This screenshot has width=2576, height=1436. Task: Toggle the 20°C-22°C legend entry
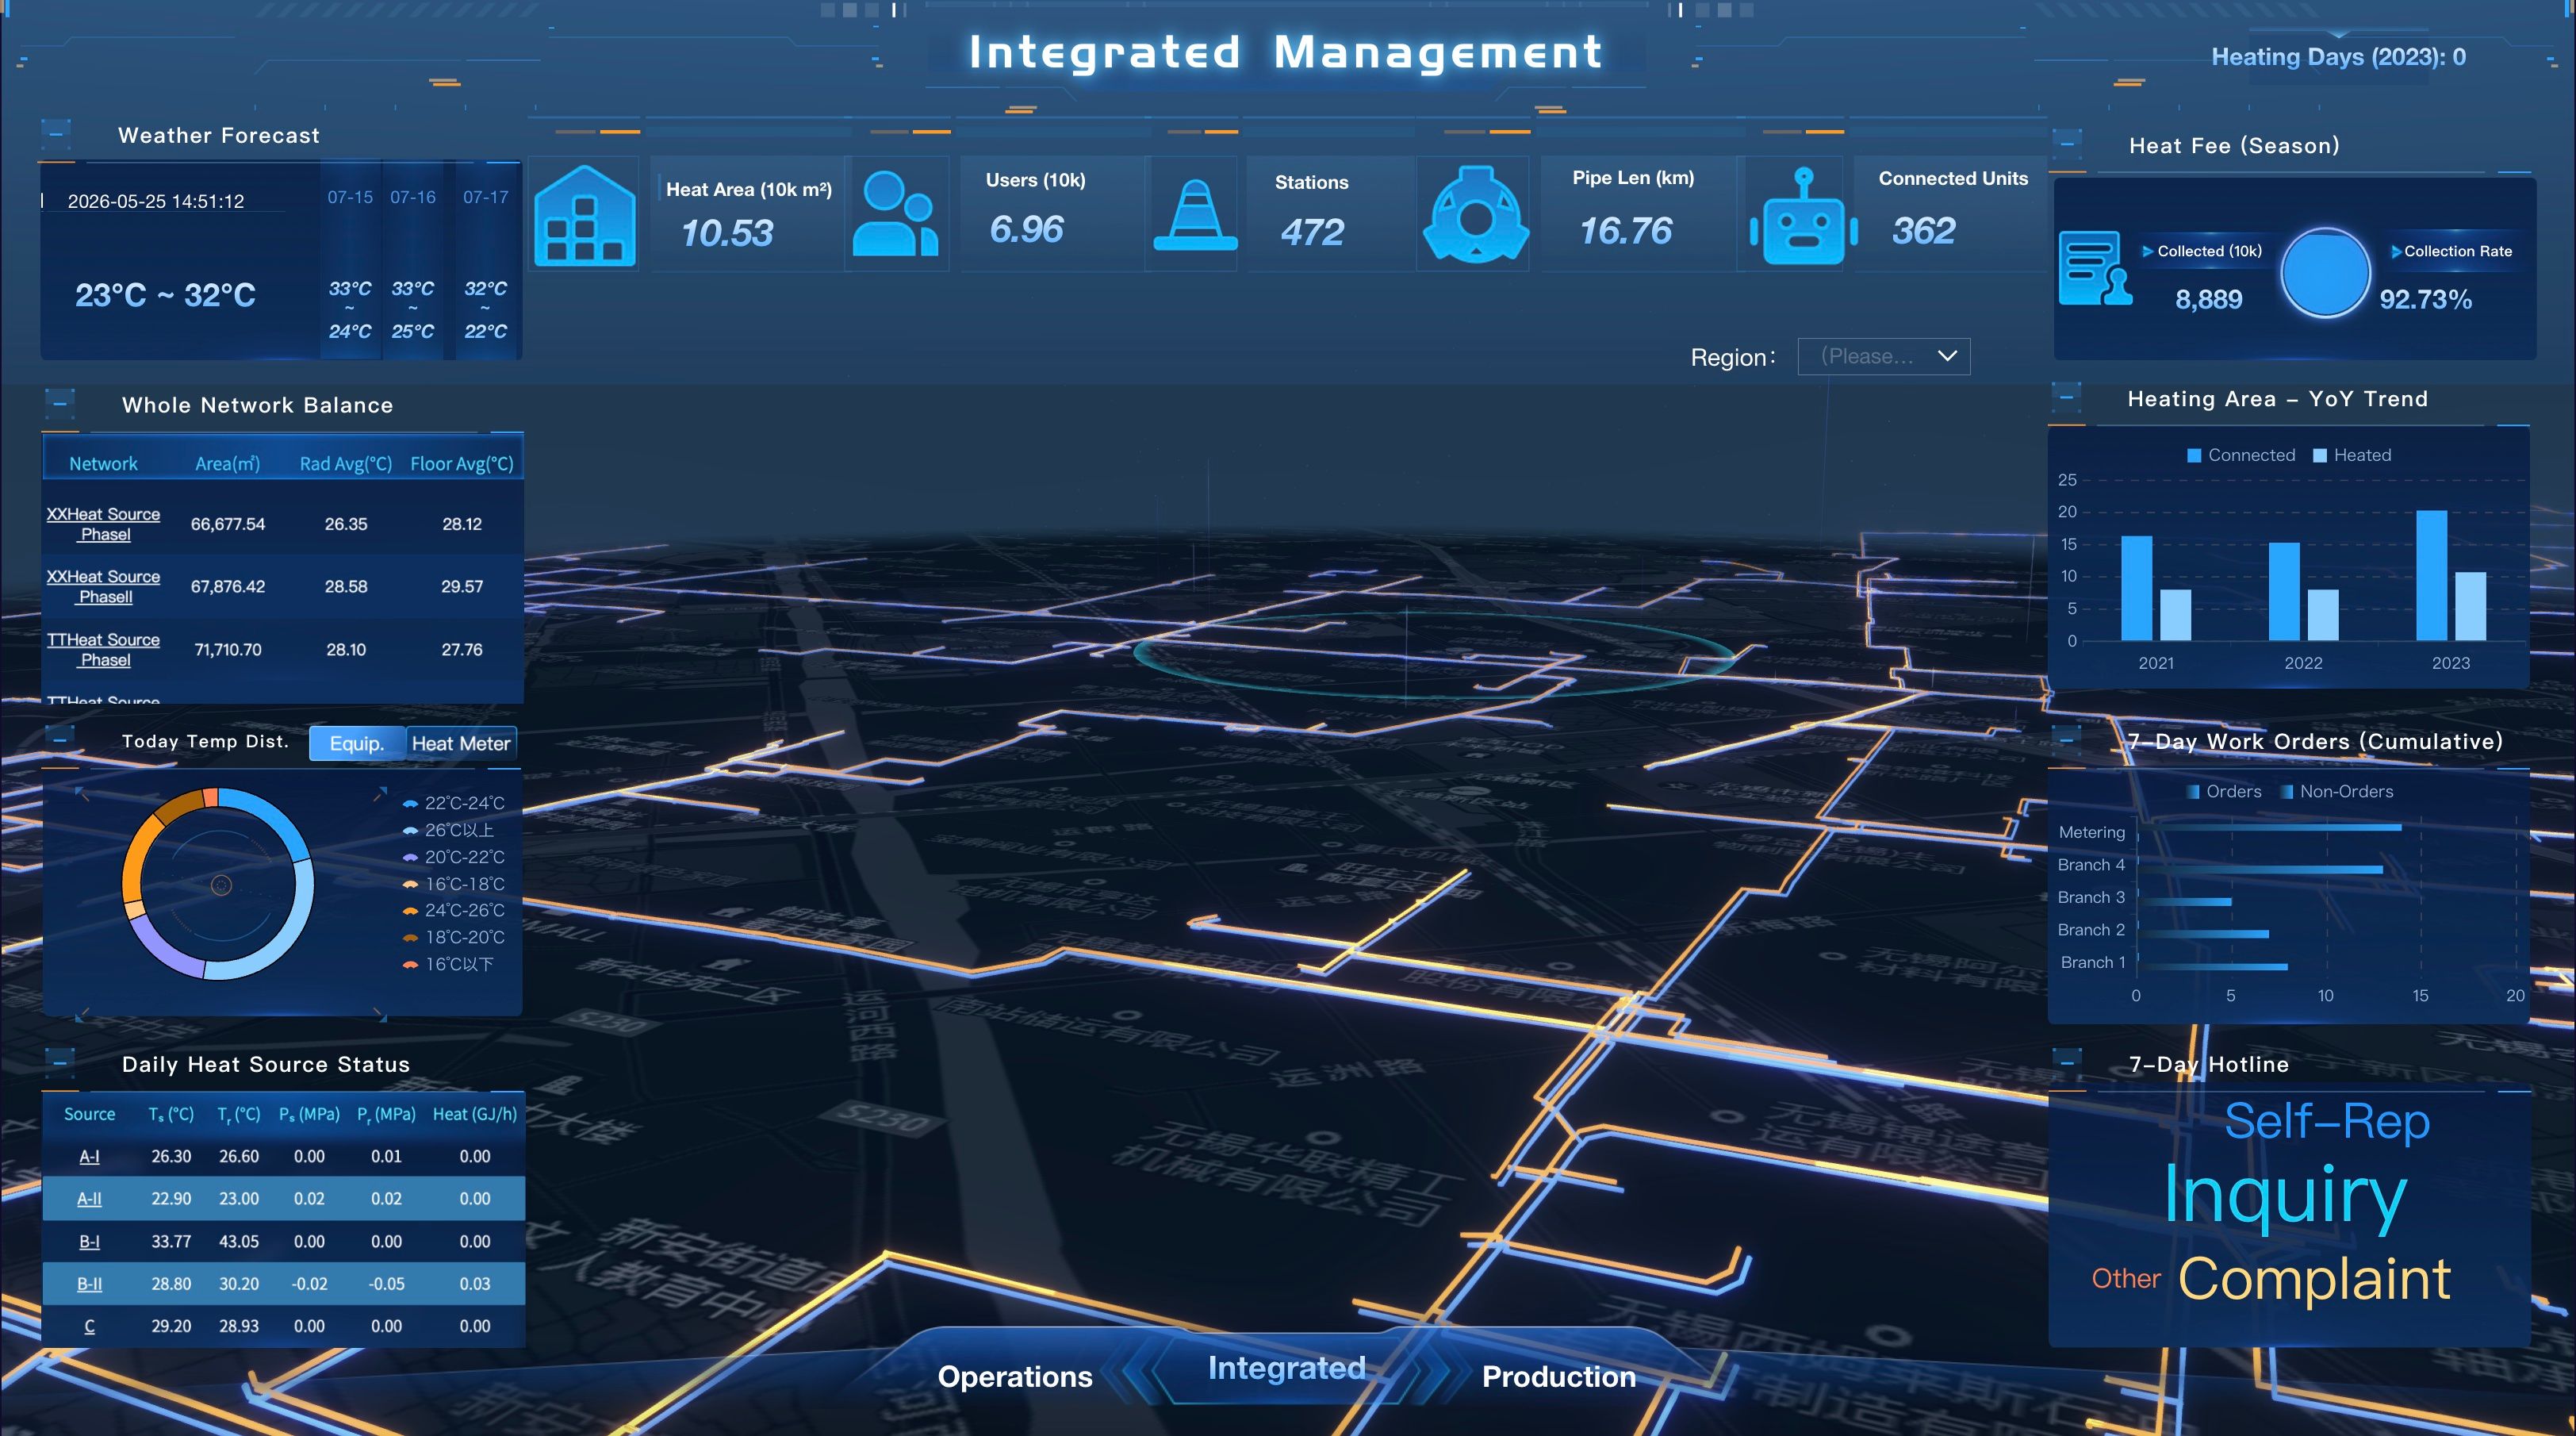(453, 857)
